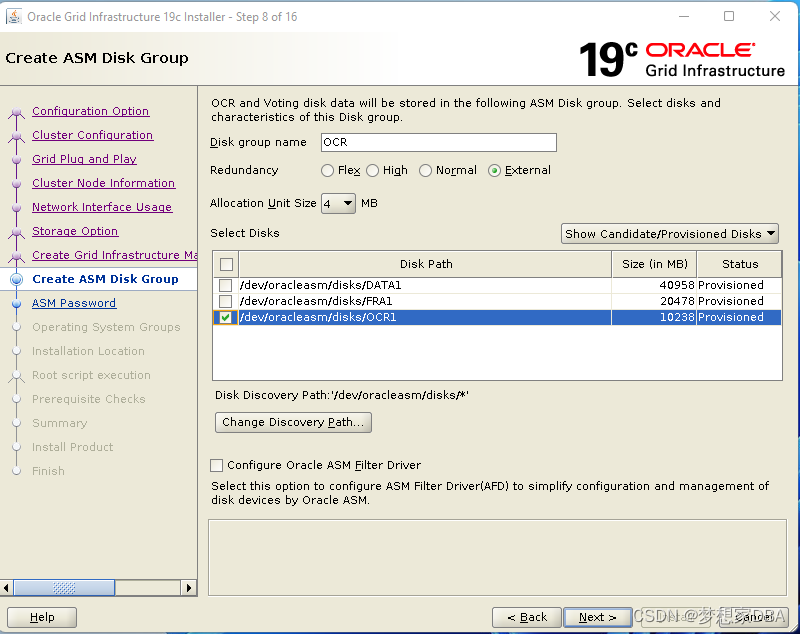Toggle the select-all disks header checkbox

click(226, 264)
